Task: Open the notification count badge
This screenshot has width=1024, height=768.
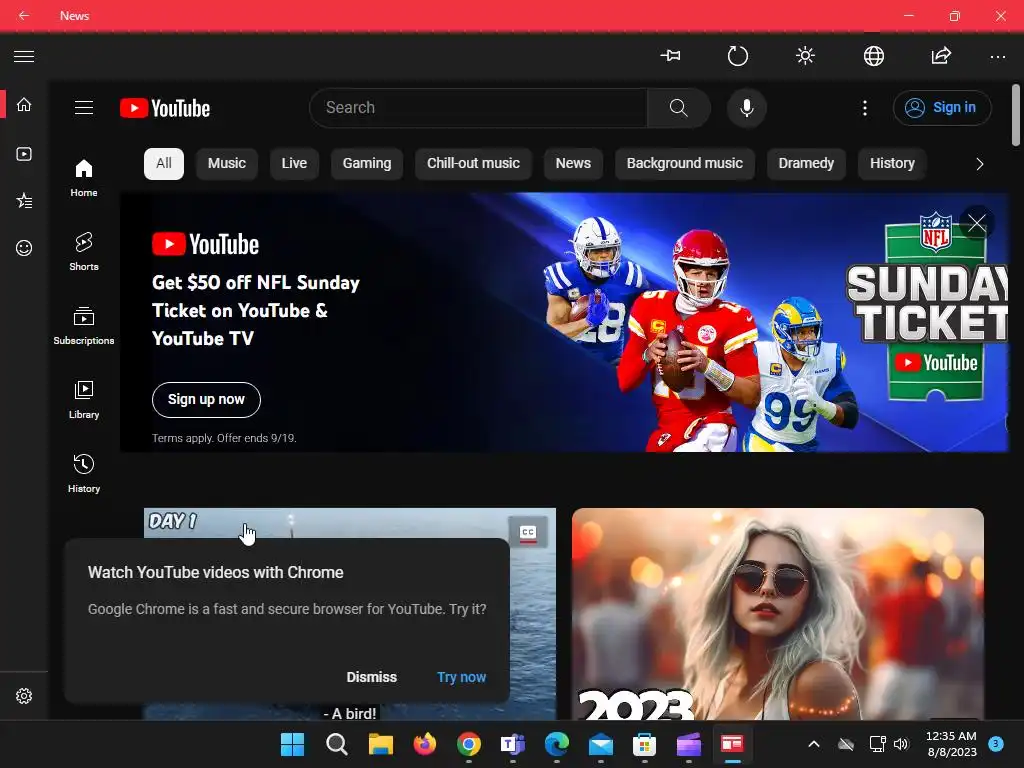Action: (996, 744)
